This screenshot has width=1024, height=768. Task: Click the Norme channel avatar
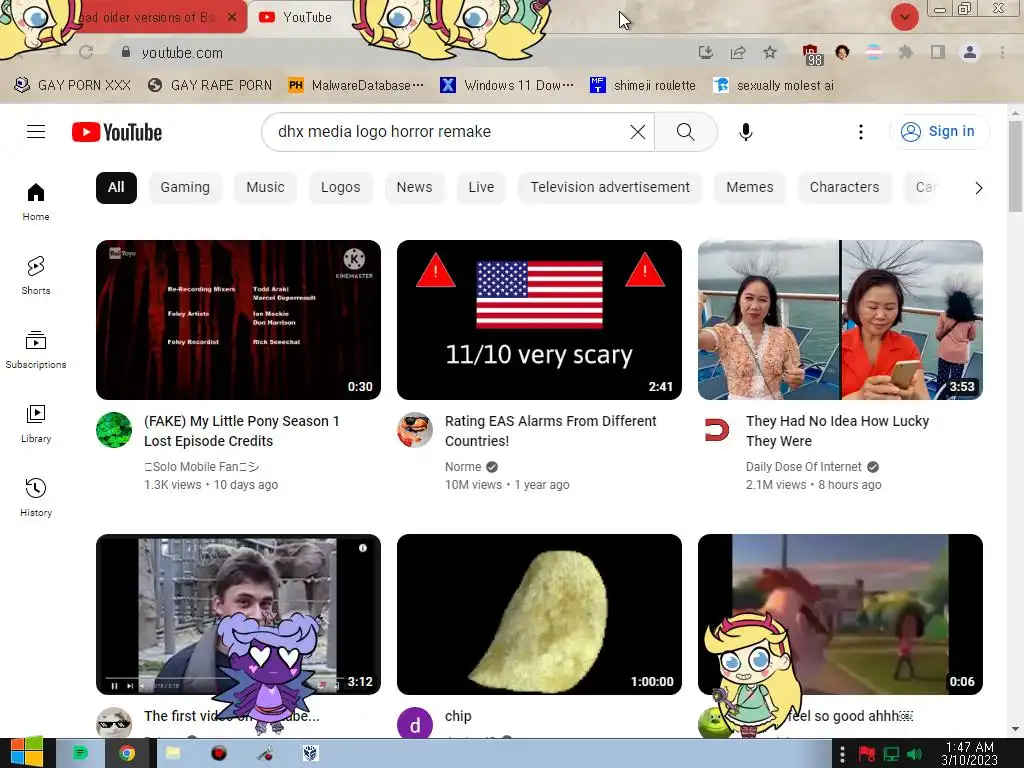(415, 430)
